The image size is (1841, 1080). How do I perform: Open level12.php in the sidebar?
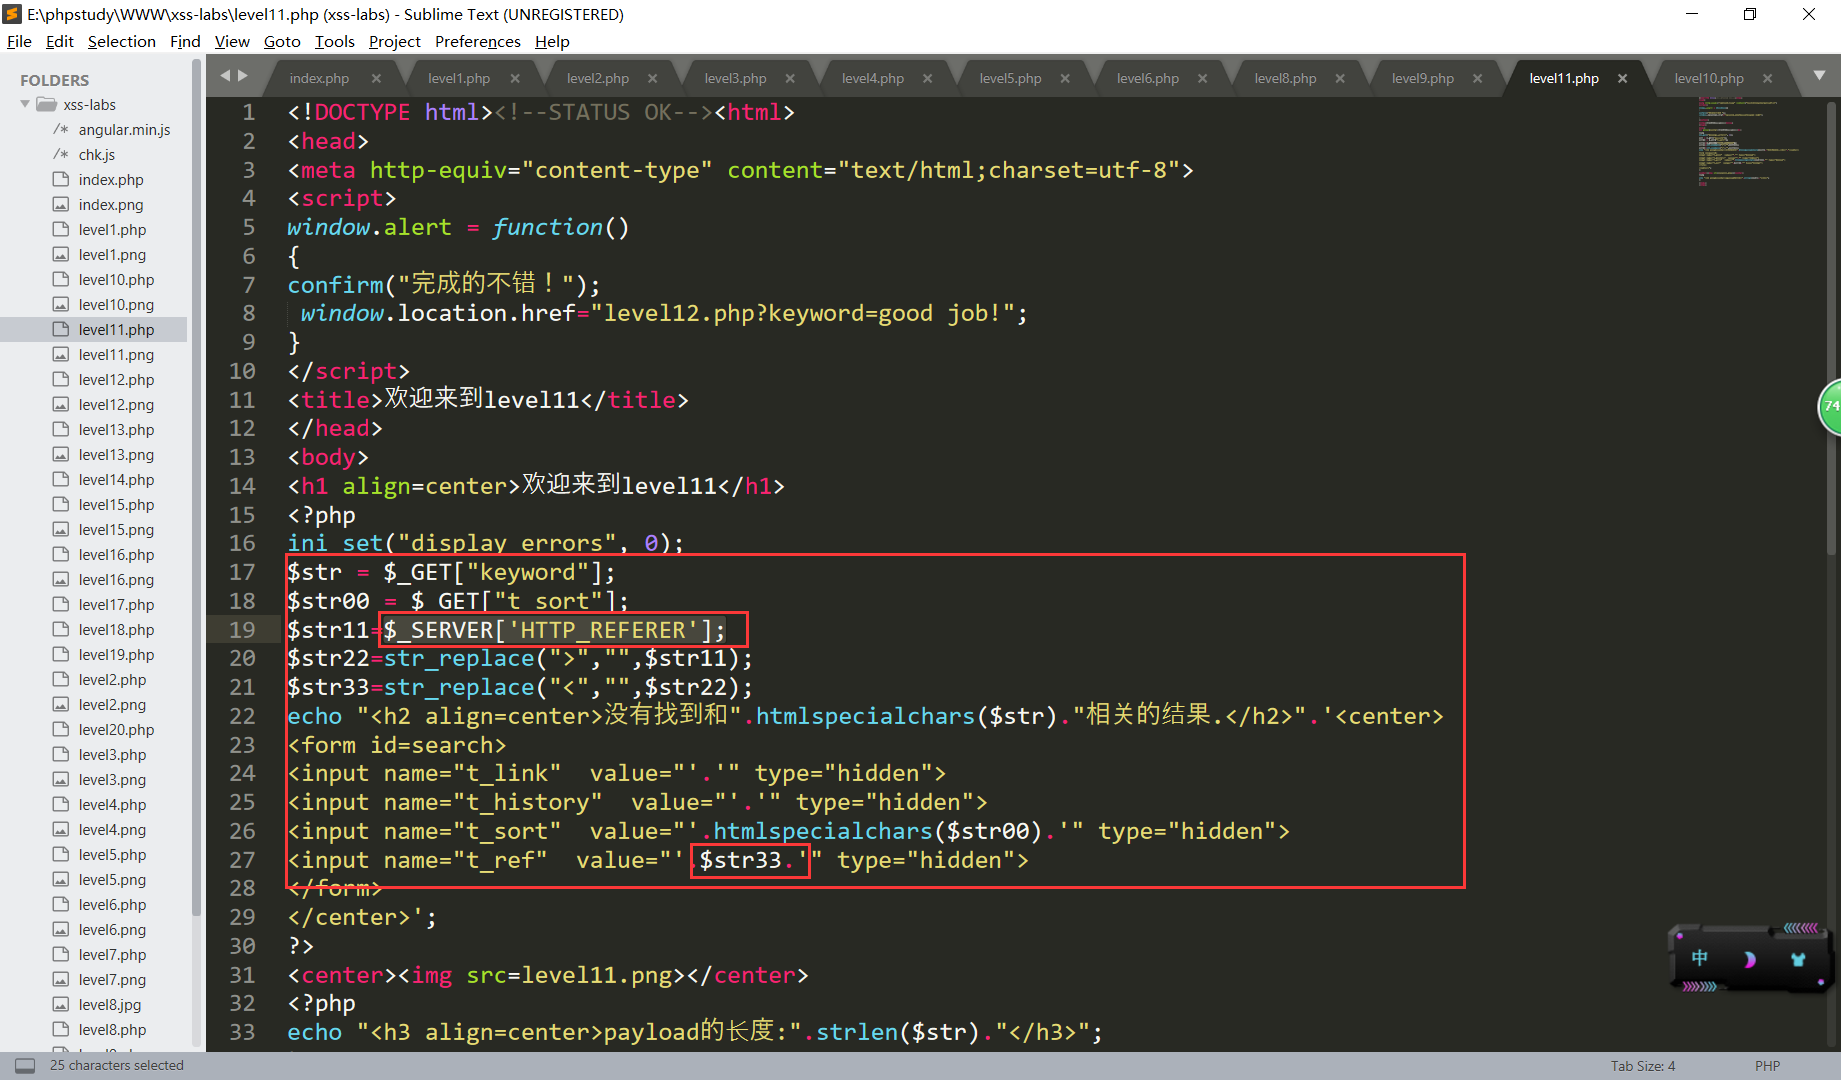coord(116,380)
